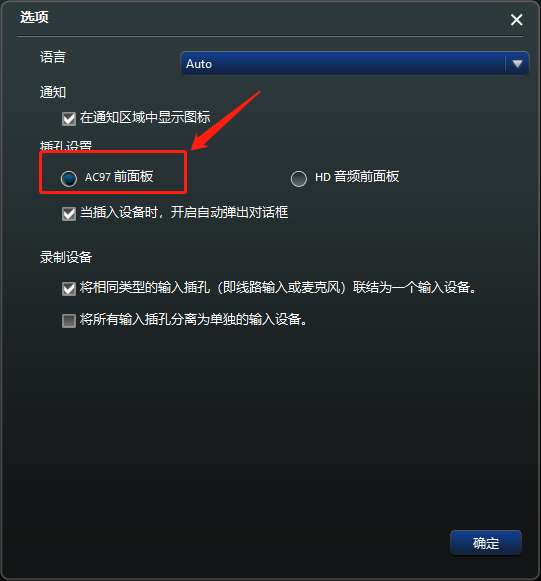Screen dimensions: 541x581
Task: Enable the 将所有输入插孔分离 checkbox
Action: (69, 321)
